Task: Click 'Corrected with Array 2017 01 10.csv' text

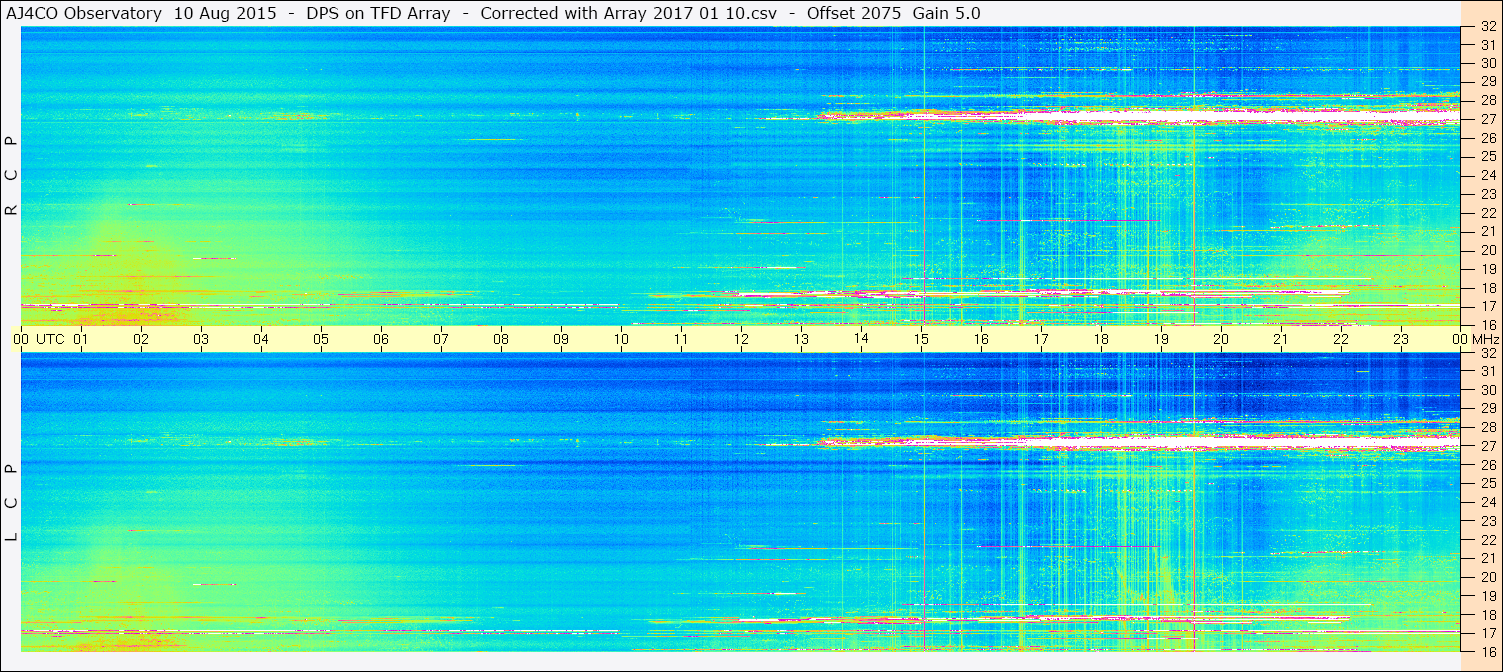Action: pos(628,13)
